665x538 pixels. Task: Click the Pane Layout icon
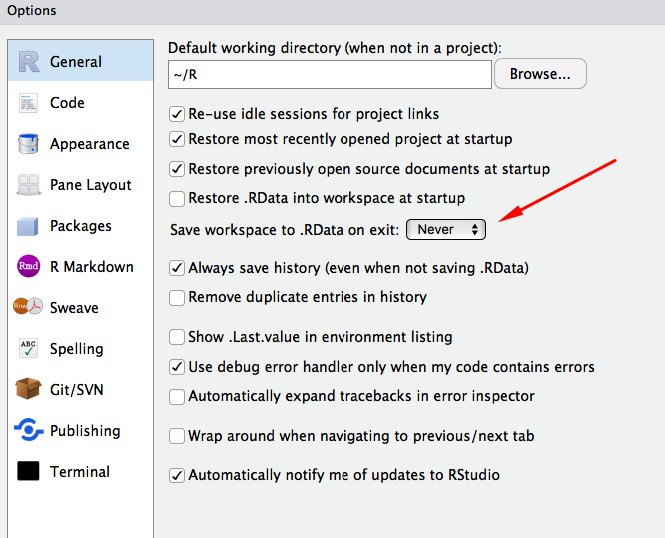pyautogui.click(x=29, y=185)
